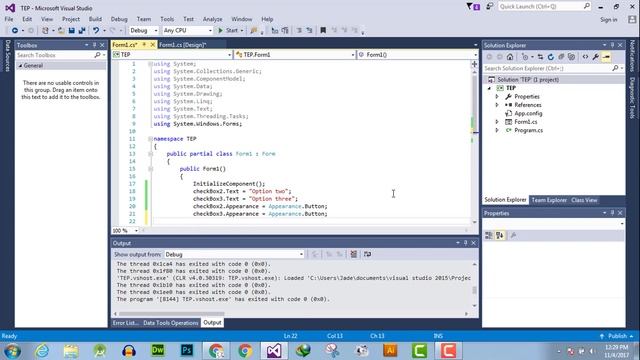Toggle auto-hide pin on Properties panel

tap(612, 213)
